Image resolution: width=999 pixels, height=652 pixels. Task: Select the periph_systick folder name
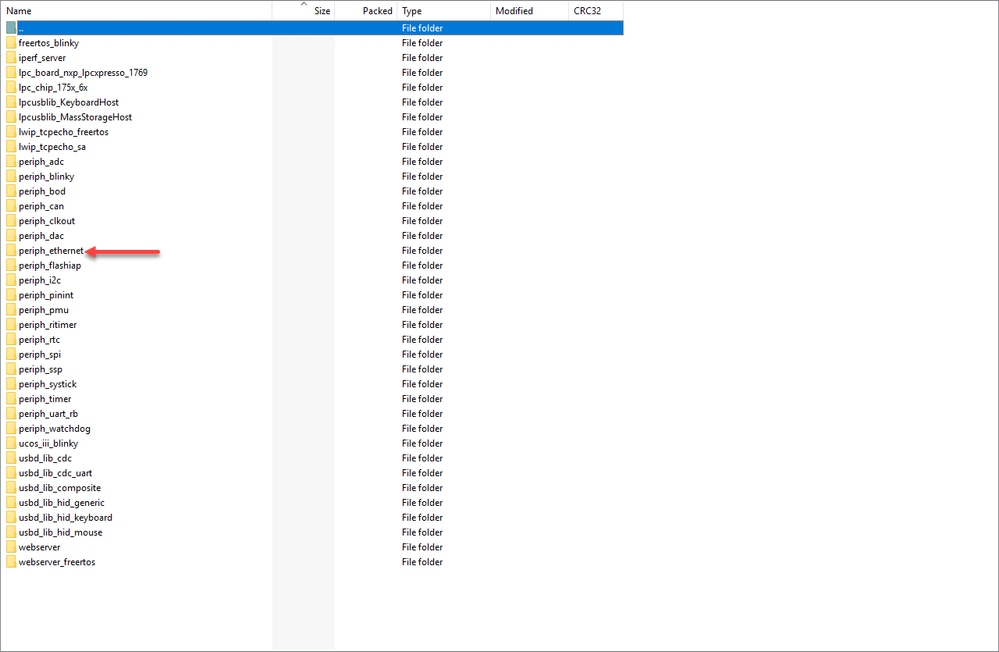point(47,384)
